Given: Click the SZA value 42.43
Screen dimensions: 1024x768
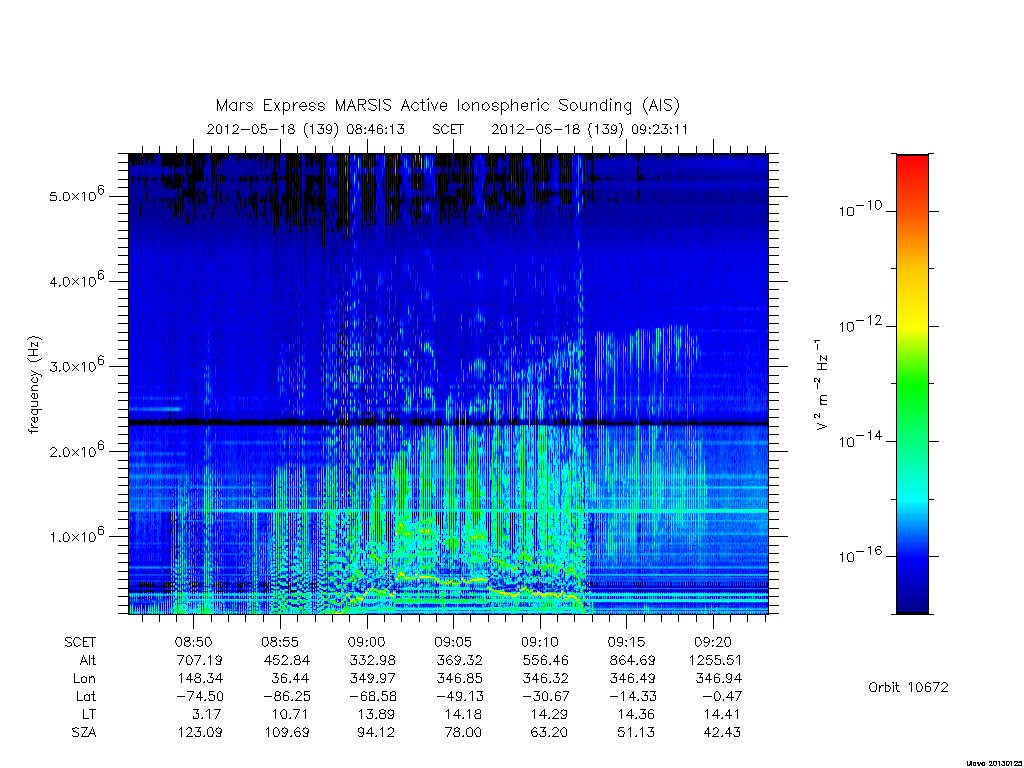Looking at the screenshot, I should click(724, 733).
